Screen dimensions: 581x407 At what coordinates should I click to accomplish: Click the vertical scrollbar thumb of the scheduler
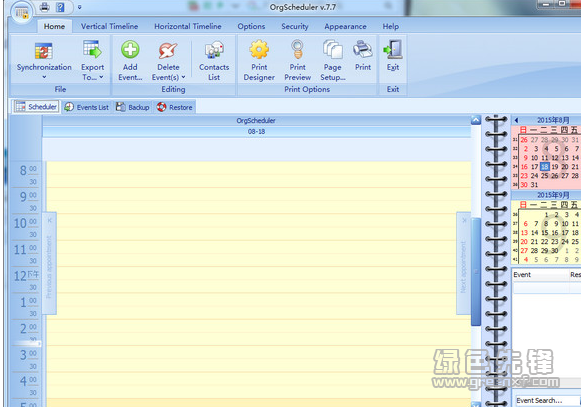[x=476, y=272]
